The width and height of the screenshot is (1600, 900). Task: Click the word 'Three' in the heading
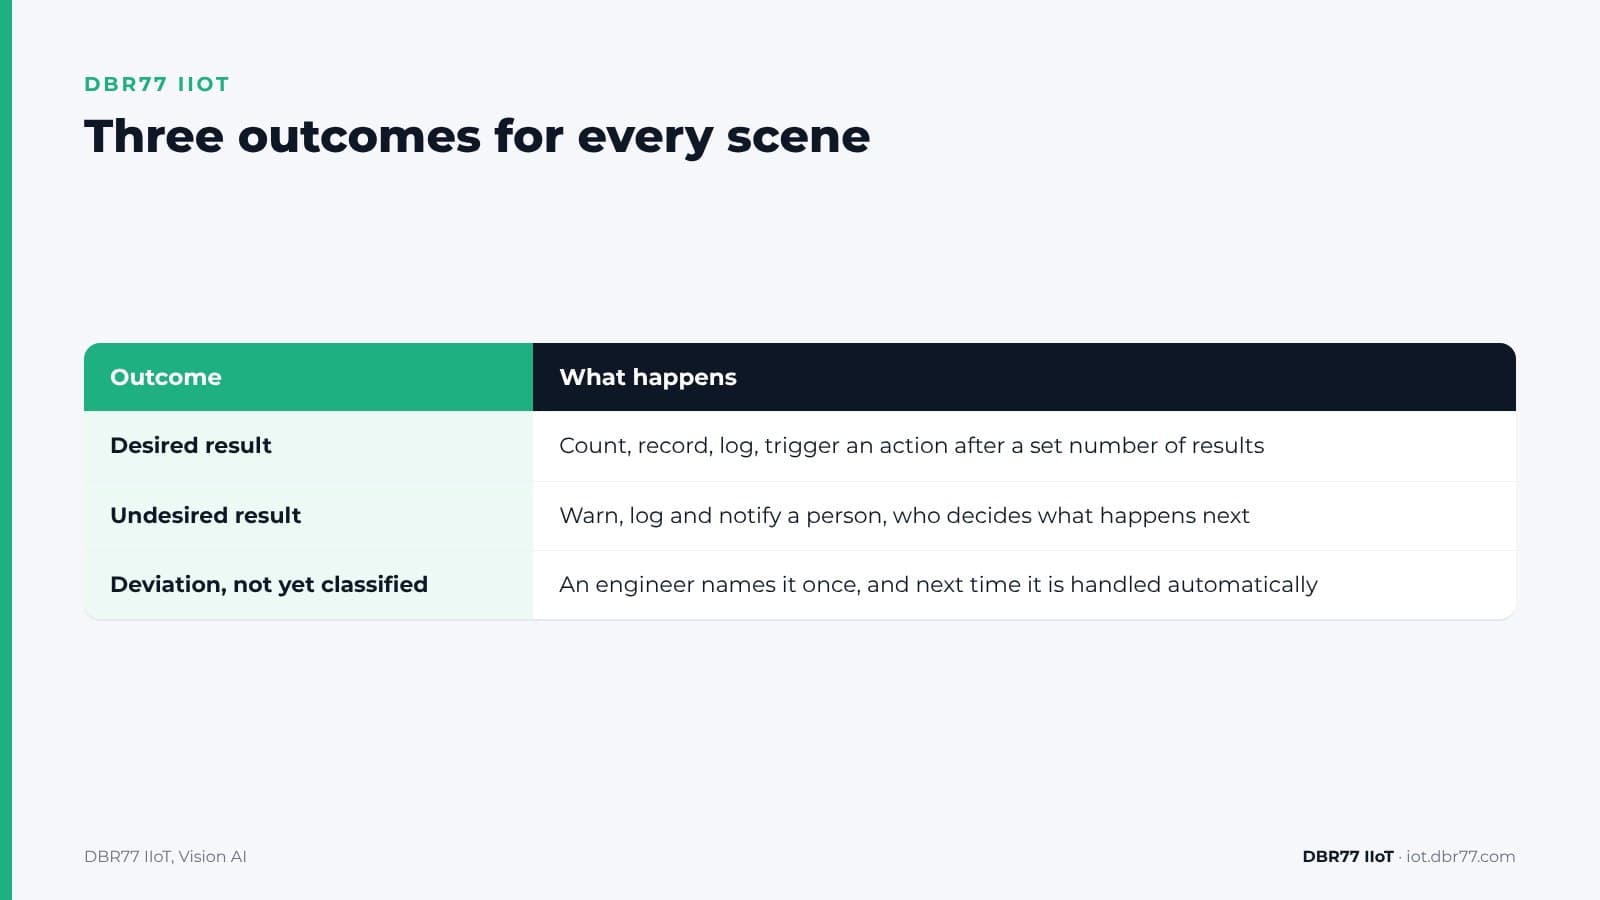coord(154,137)
